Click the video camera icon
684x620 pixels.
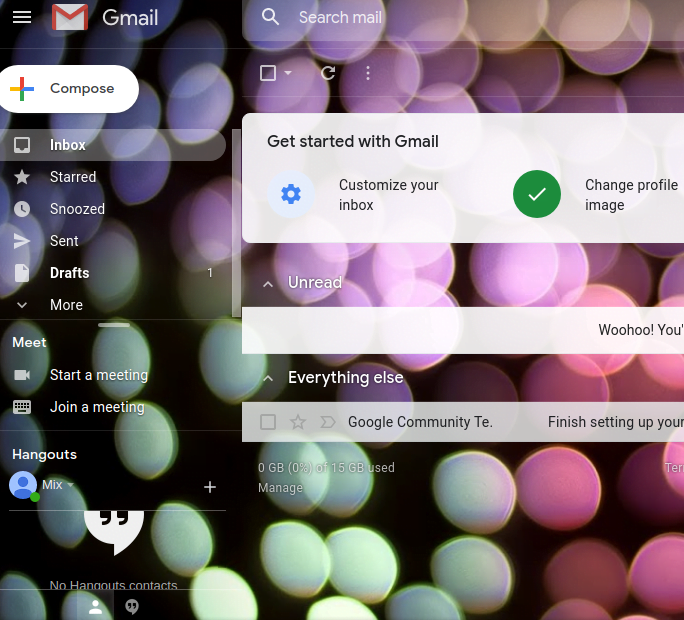click(22, 375)
